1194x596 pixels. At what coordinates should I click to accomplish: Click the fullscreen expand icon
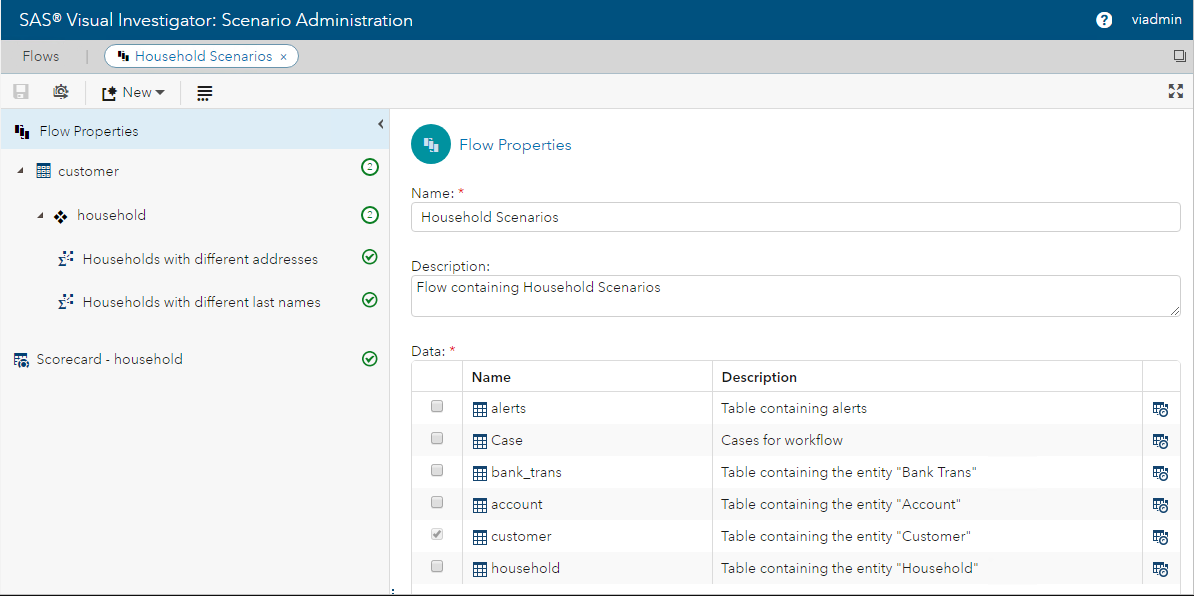(x=1176, y=92)
